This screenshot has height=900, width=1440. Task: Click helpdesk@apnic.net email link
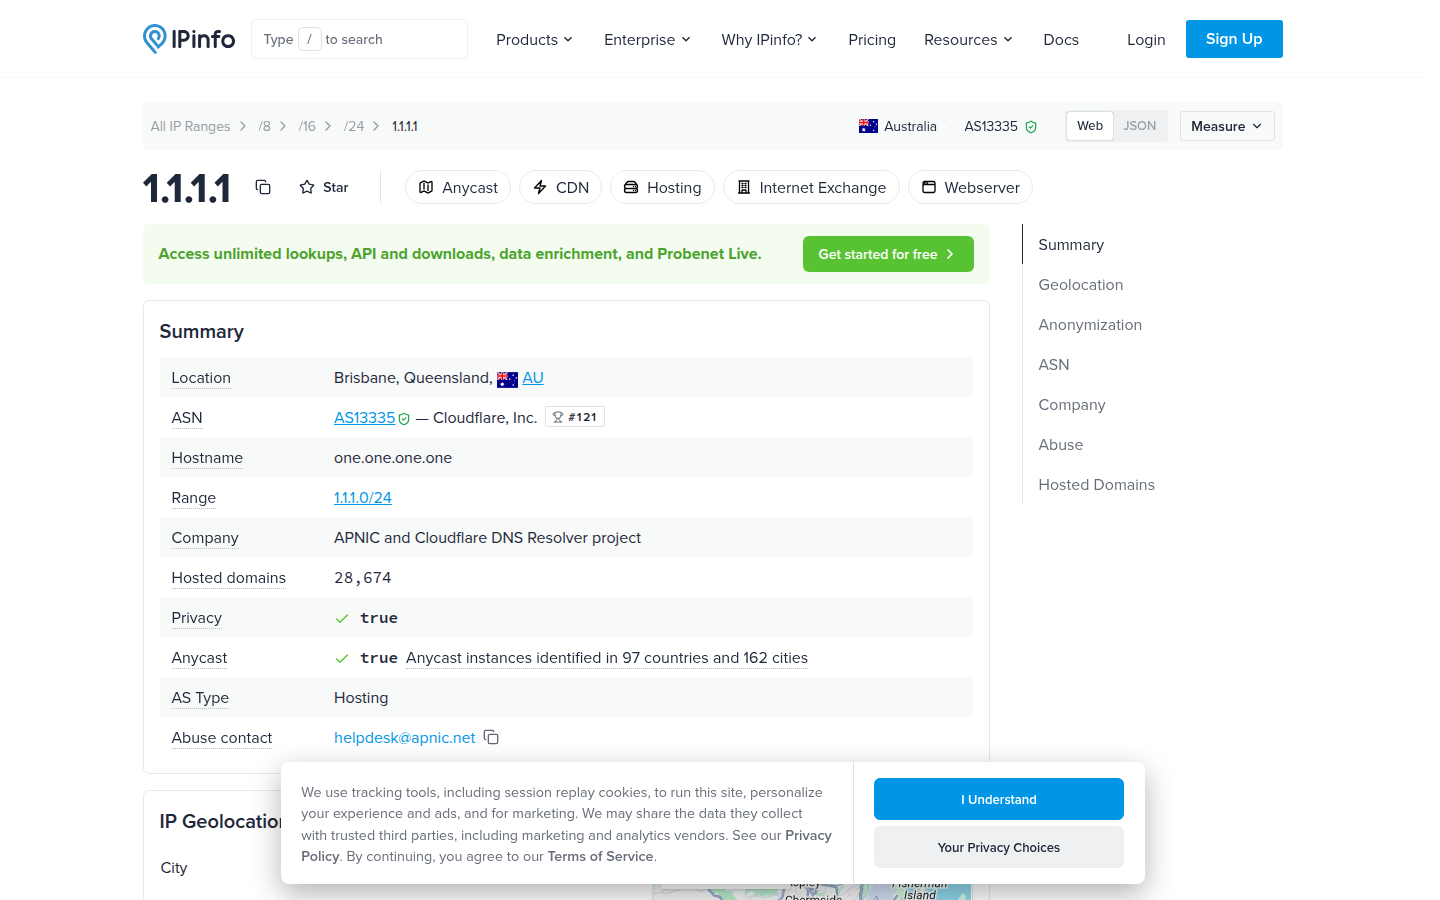click(x=405, y=737)
